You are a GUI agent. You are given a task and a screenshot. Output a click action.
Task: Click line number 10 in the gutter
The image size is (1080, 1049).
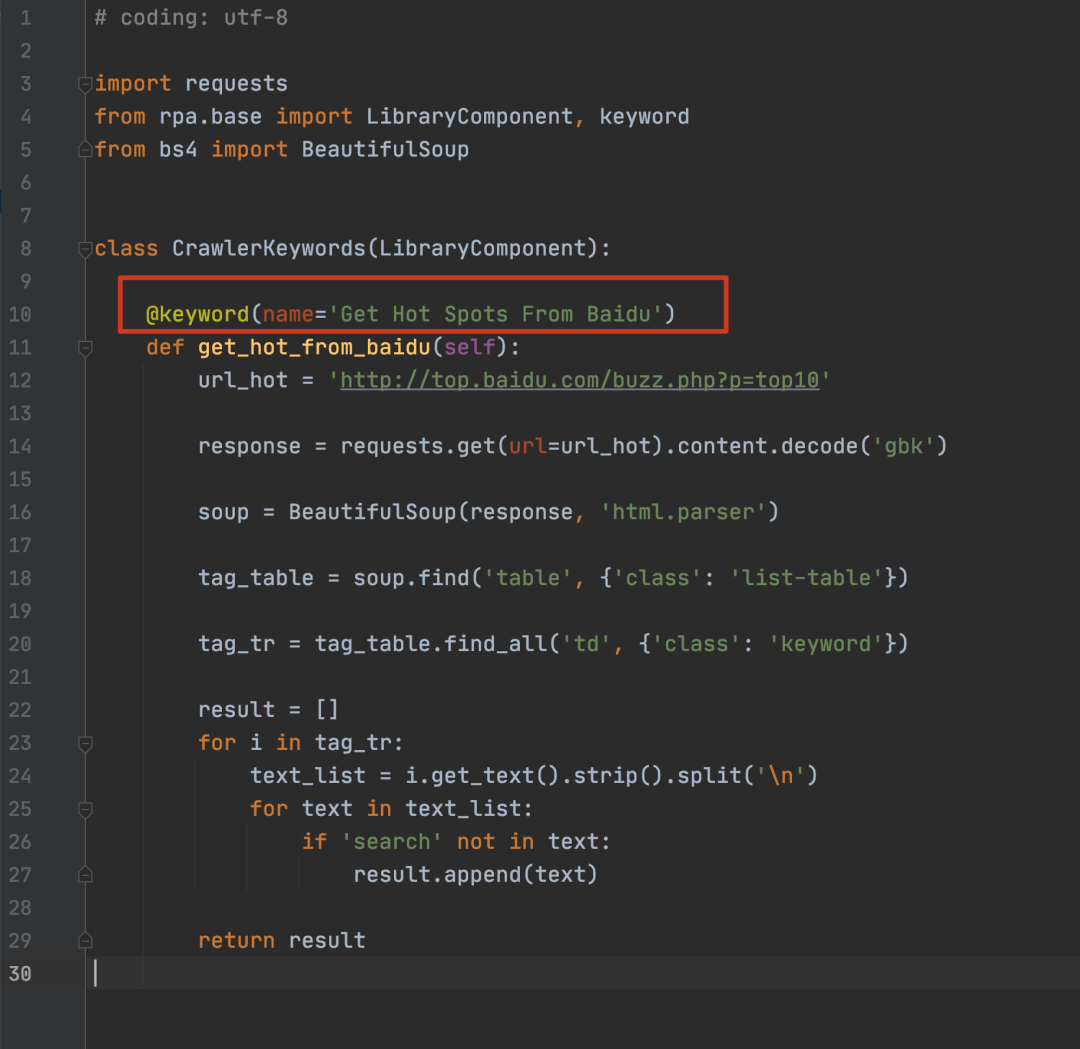tap(20, 315)
